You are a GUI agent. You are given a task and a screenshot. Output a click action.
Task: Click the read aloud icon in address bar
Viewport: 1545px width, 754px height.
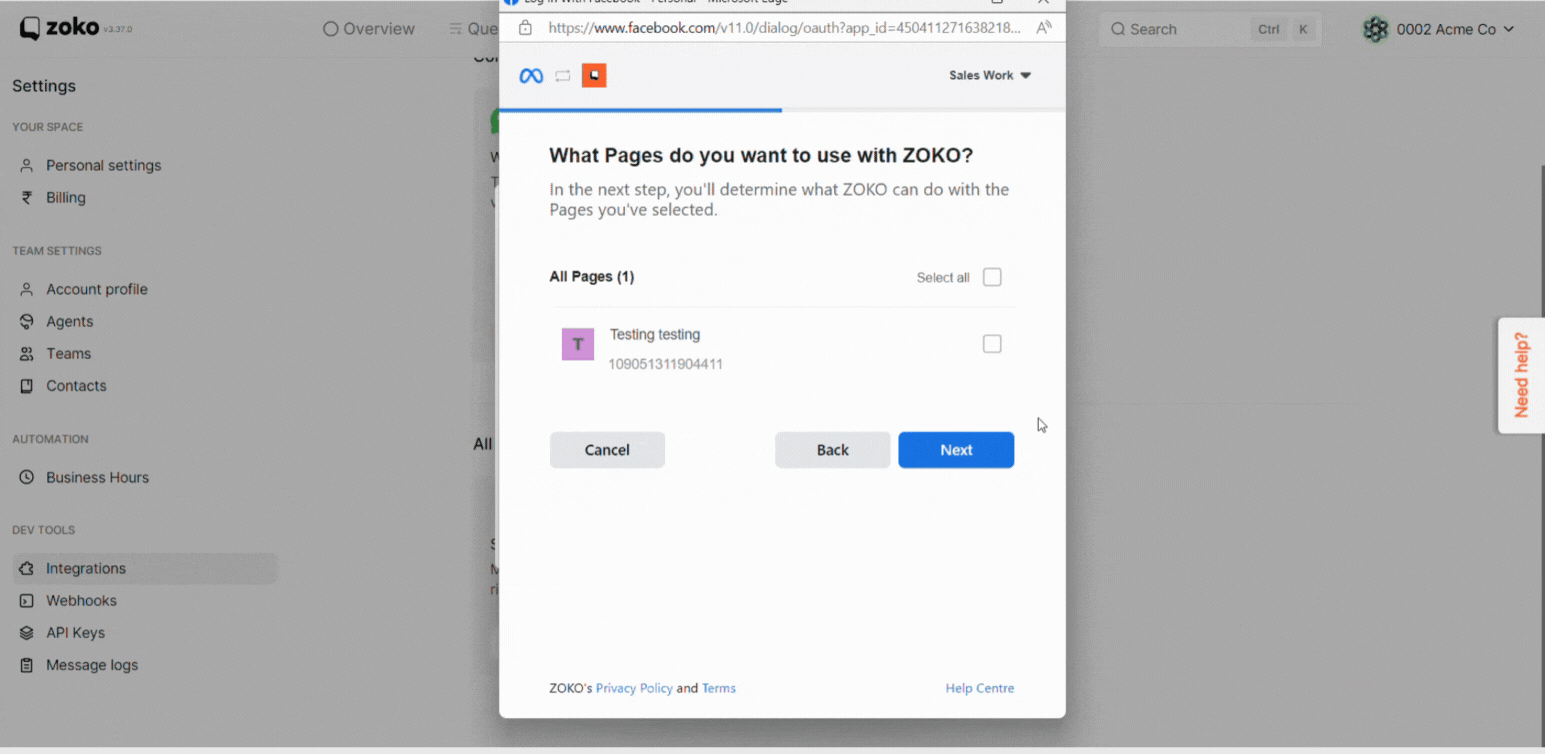tap(1043, 28)
